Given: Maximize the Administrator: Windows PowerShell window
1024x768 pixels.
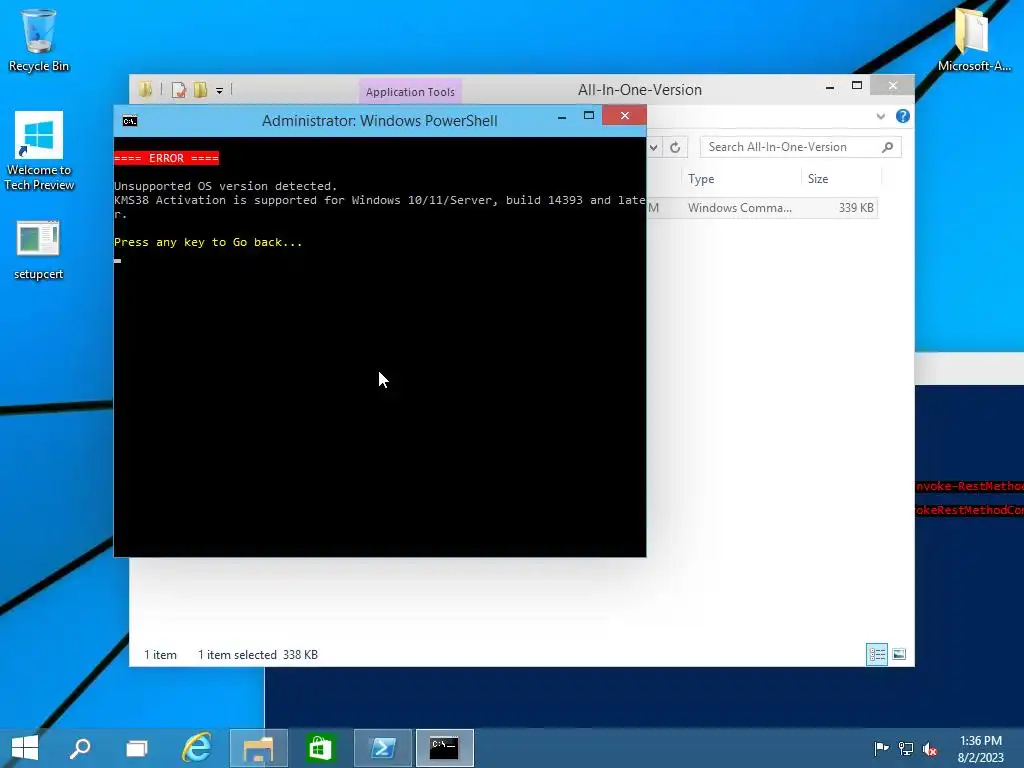Looking at the screenshot, I should (x=588, y=116).
